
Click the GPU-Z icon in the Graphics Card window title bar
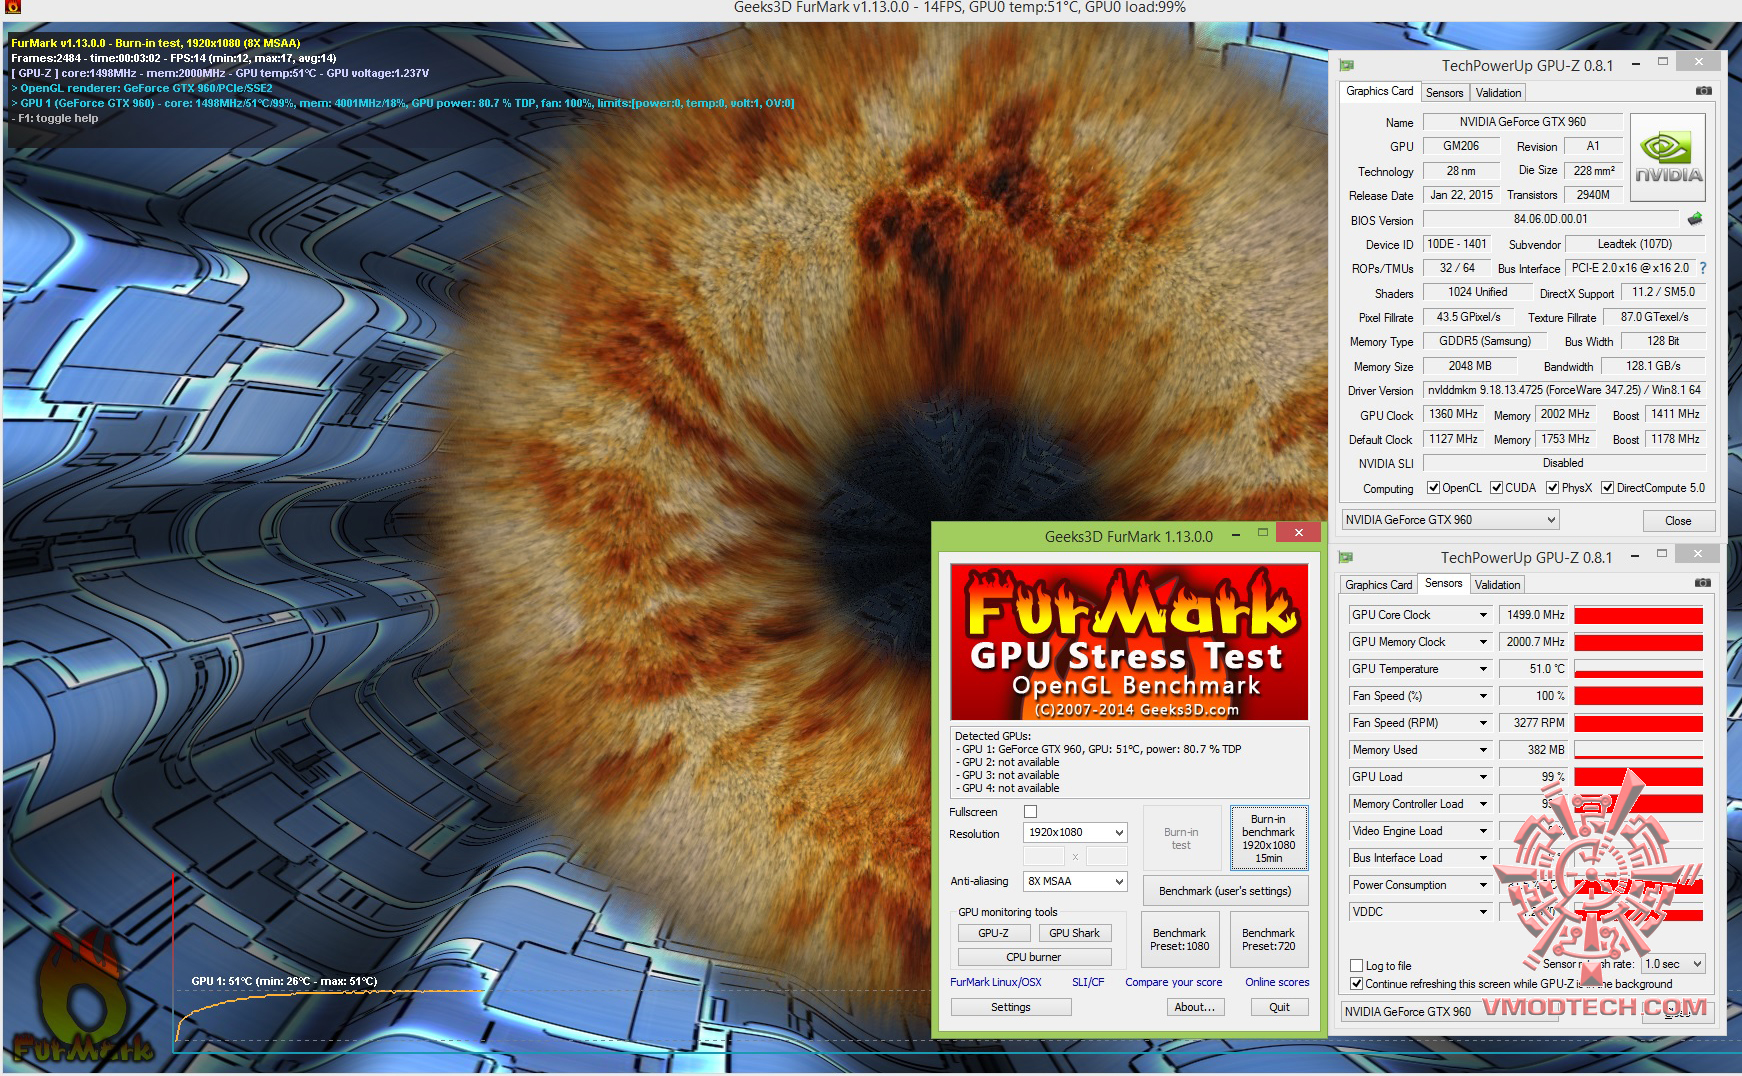[x=1347, y=65]
